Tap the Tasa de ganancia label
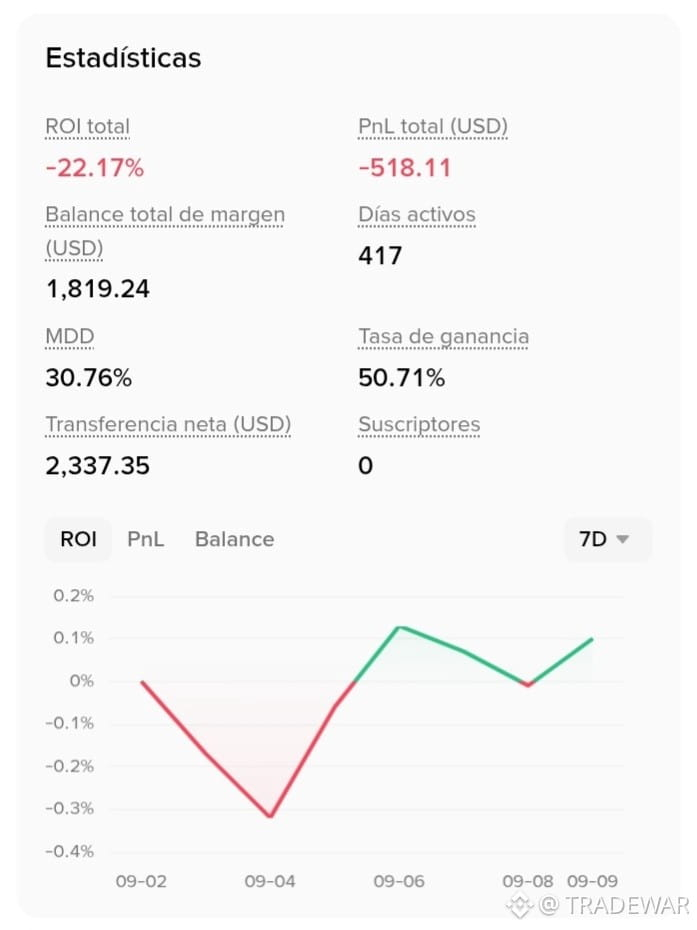This screenshot has height=930, width=697. pyautogui.click(x=443, y=336)
